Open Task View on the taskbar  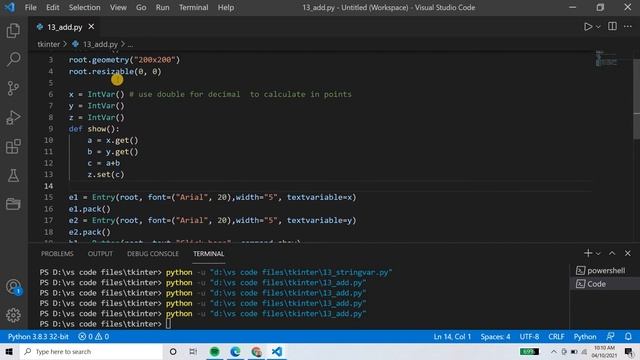tap(193, 351)
